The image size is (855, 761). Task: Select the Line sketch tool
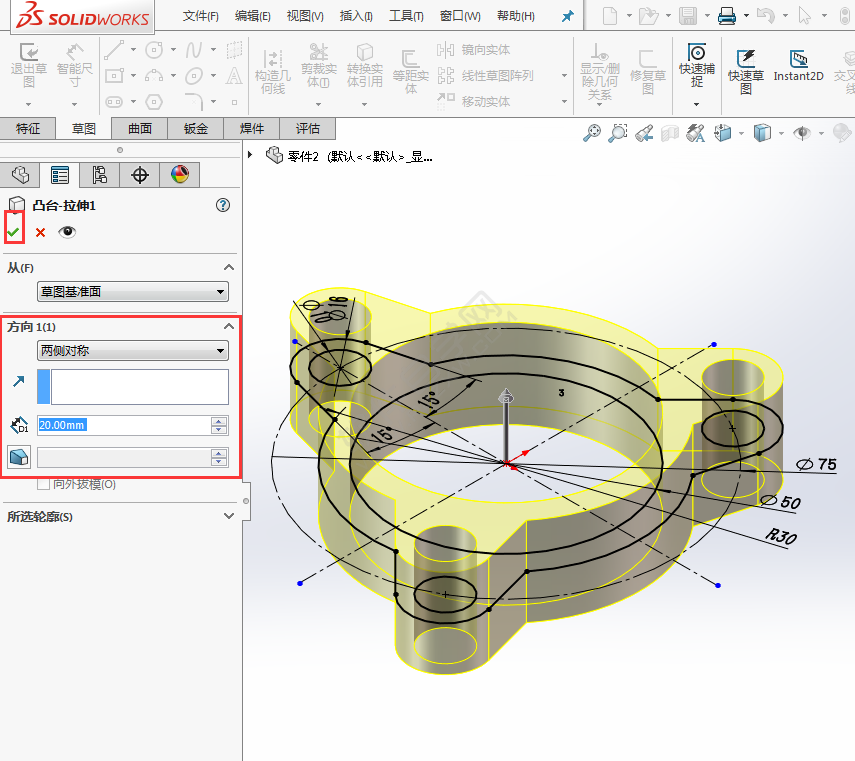pos(115,50)
